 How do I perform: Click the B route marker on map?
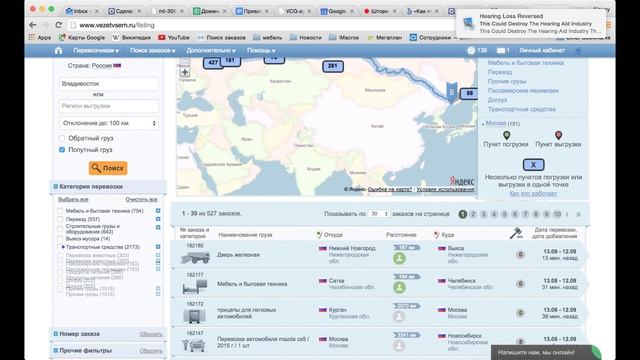coord(452,92)
